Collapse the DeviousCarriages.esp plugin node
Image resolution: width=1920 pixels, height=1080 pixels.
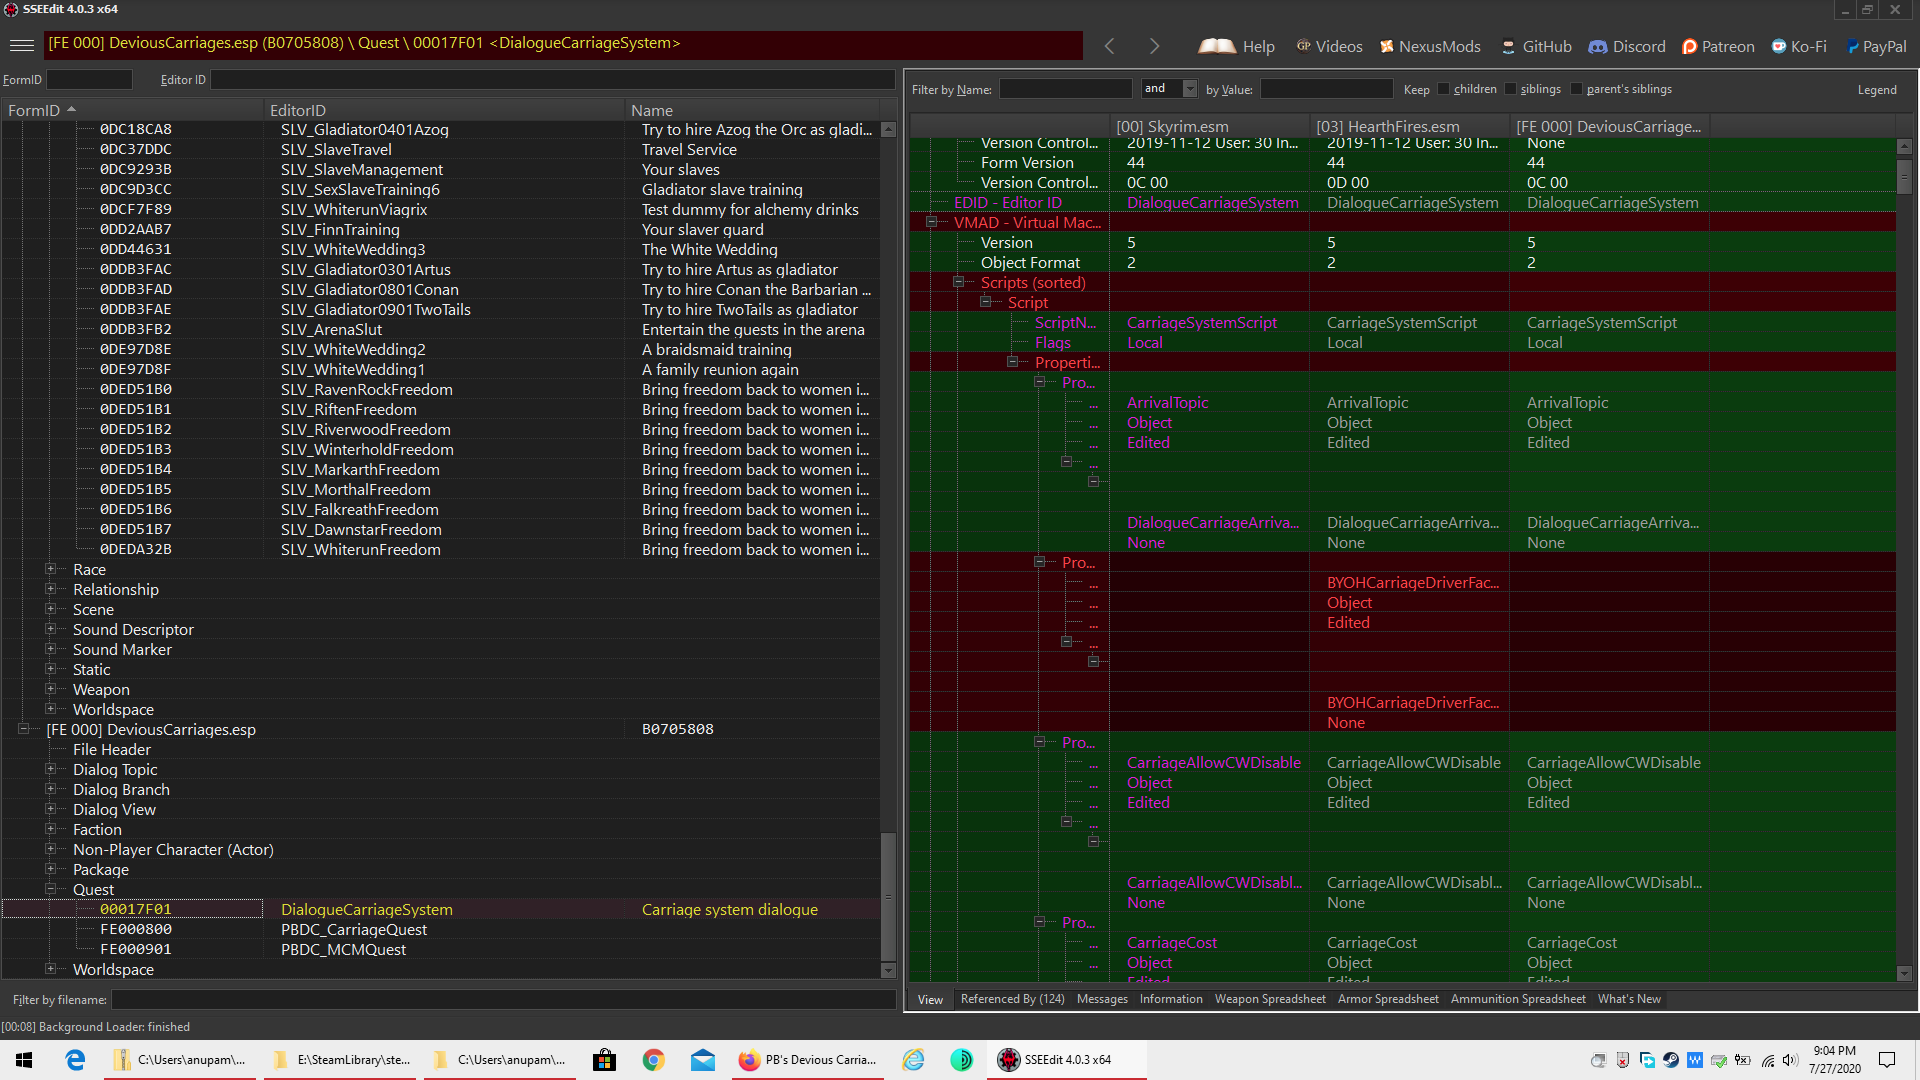point(23,729)
